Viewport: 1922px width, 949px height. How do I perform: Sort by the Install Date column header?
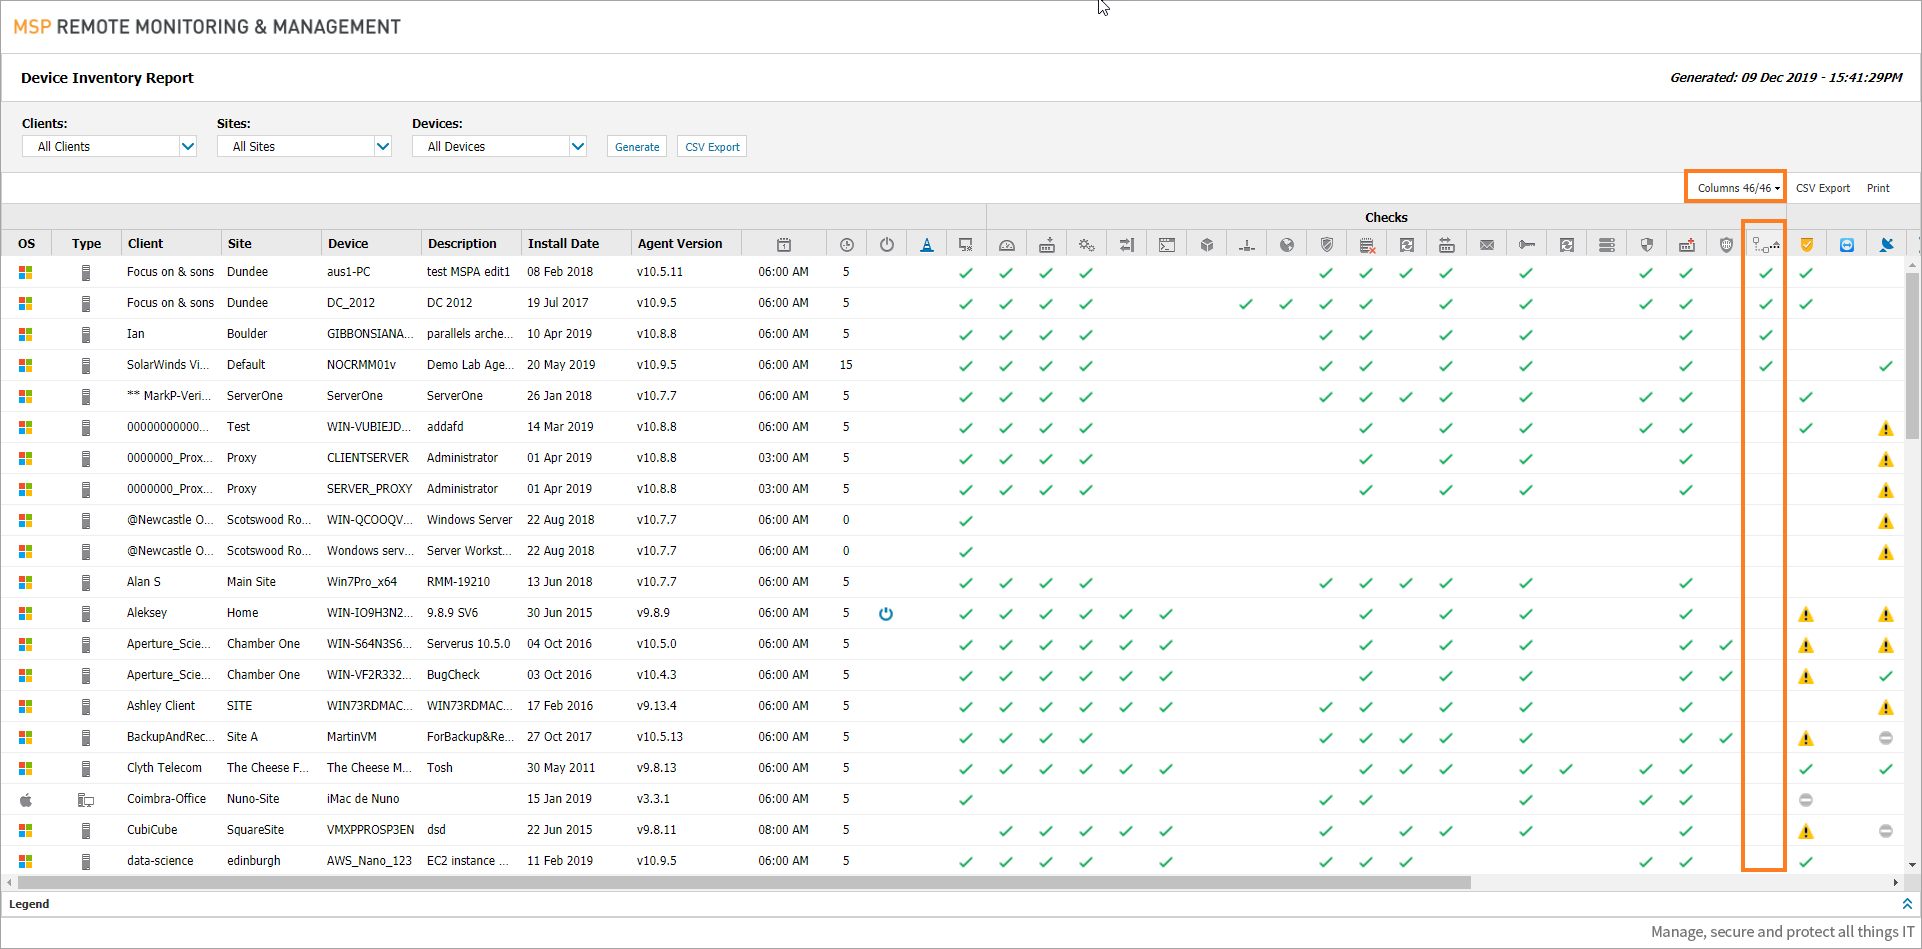click(x=576, y=244)
